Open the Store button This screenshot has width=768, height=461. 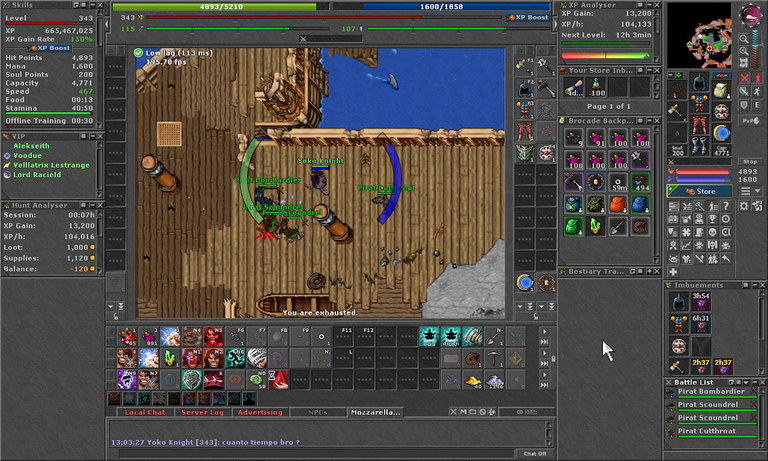coord(699,191)
